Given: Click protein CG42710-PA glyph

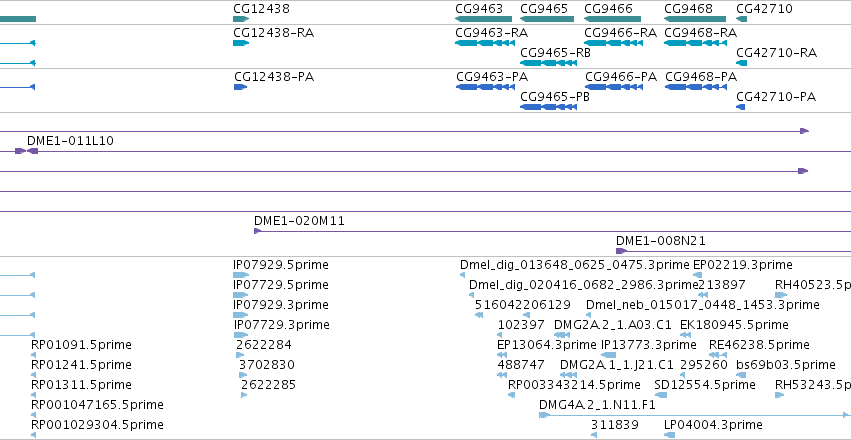Looking at the screenshot, I should pyautogui.click(x=740, y=107).
